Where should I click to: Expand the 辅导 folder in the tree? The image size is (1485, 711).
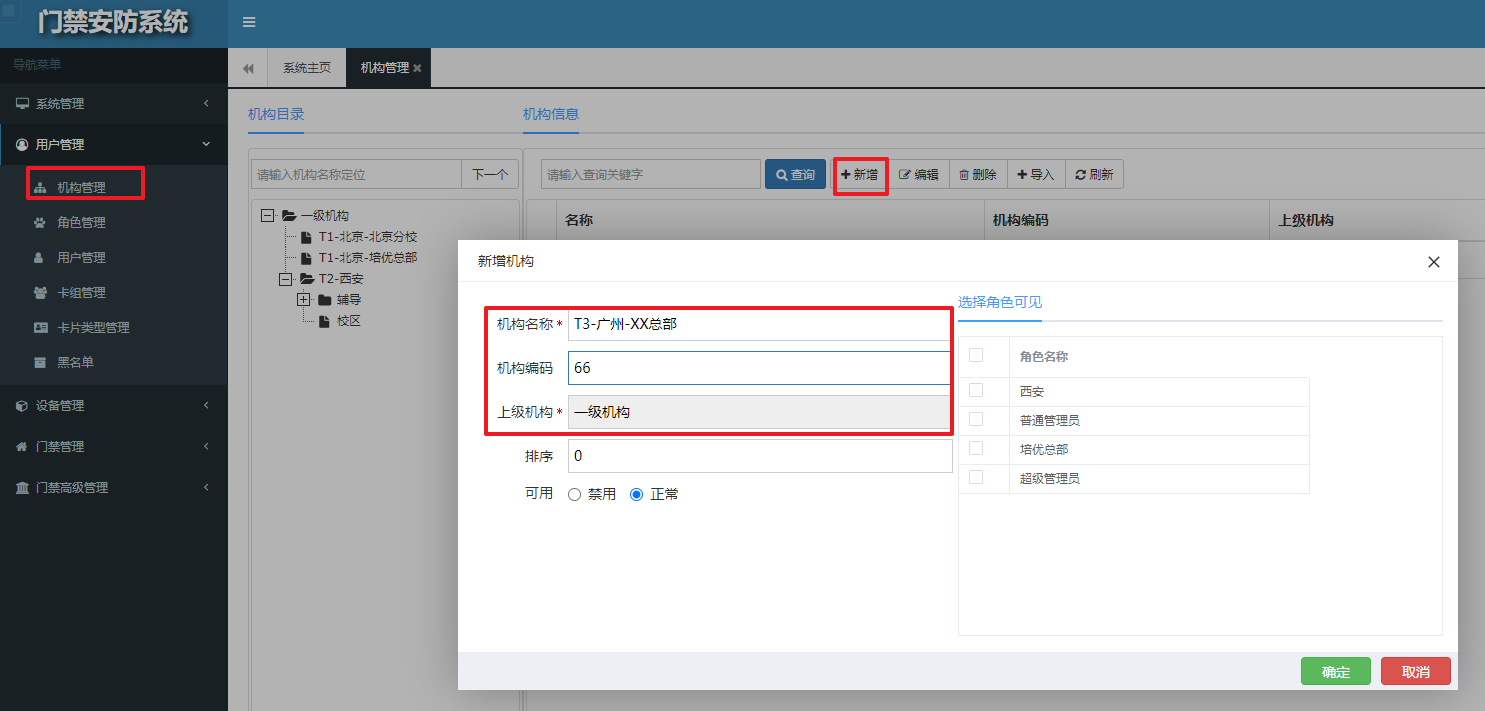(304, 299)
